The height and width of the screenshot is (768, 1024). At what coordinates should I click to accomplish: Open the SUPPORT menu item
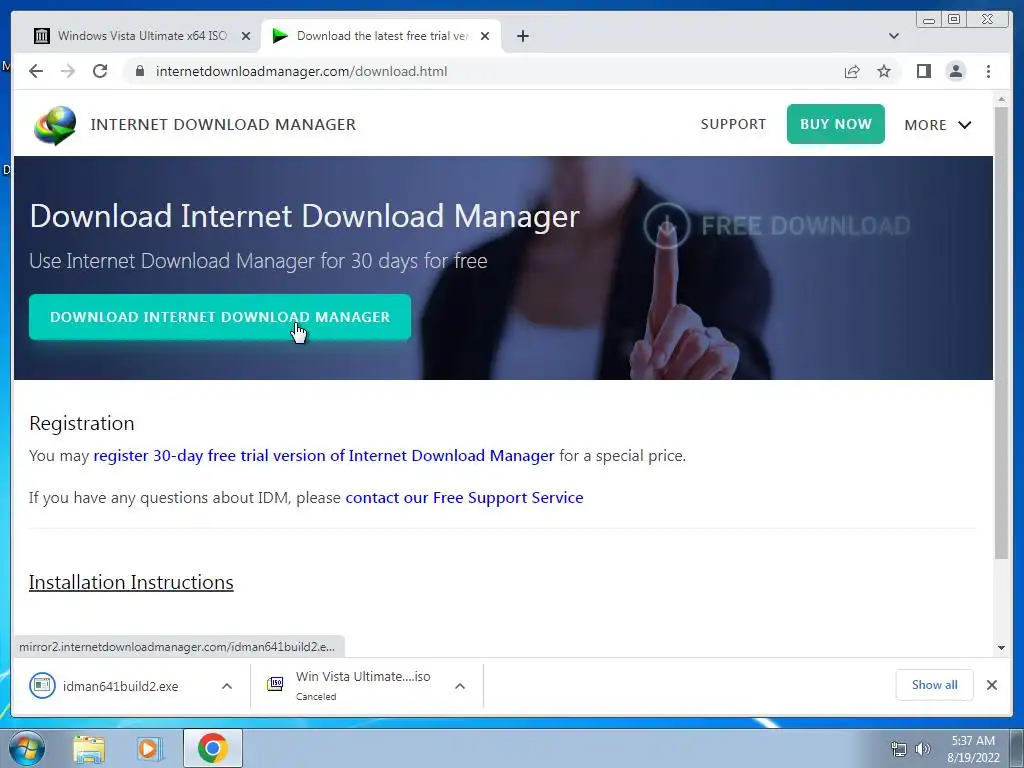[733, 124]
